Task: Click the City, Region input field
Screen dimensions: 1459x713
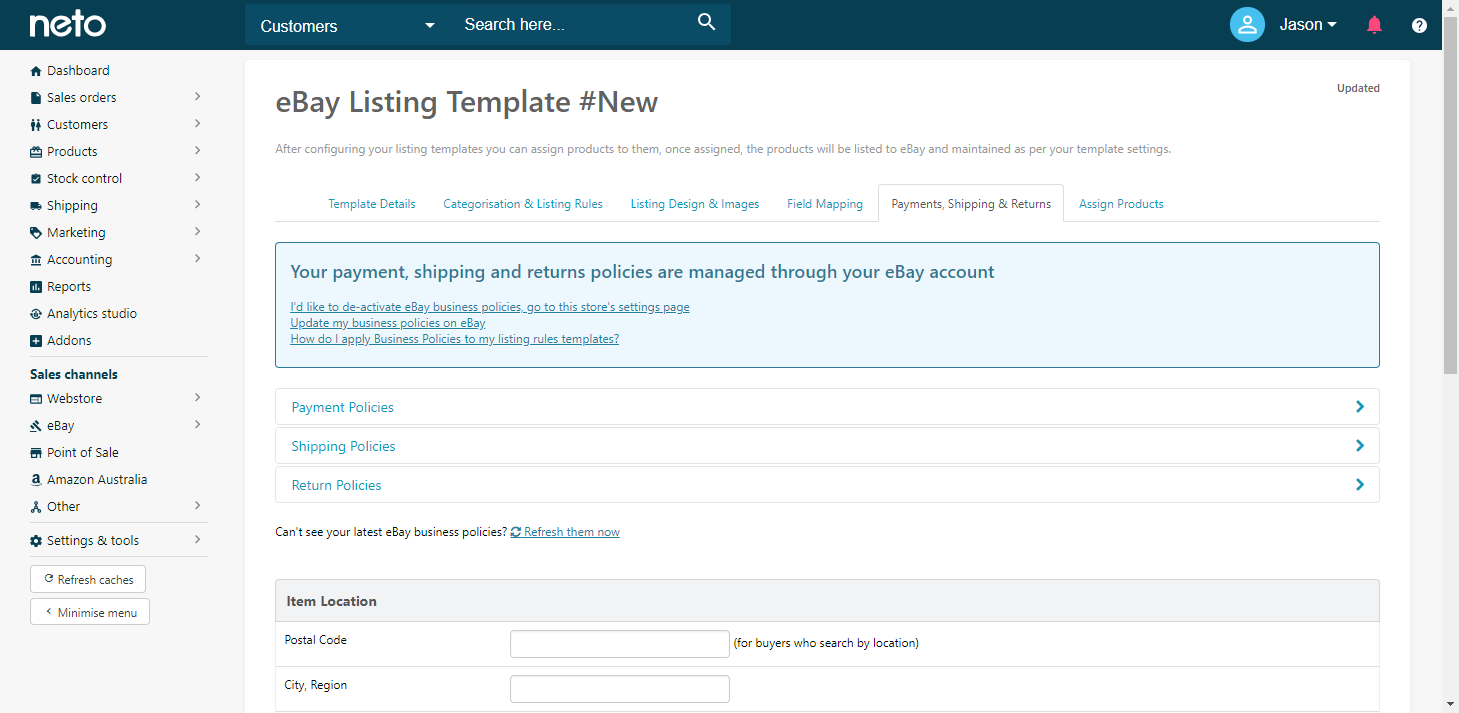Action: (x=620, y=689)
